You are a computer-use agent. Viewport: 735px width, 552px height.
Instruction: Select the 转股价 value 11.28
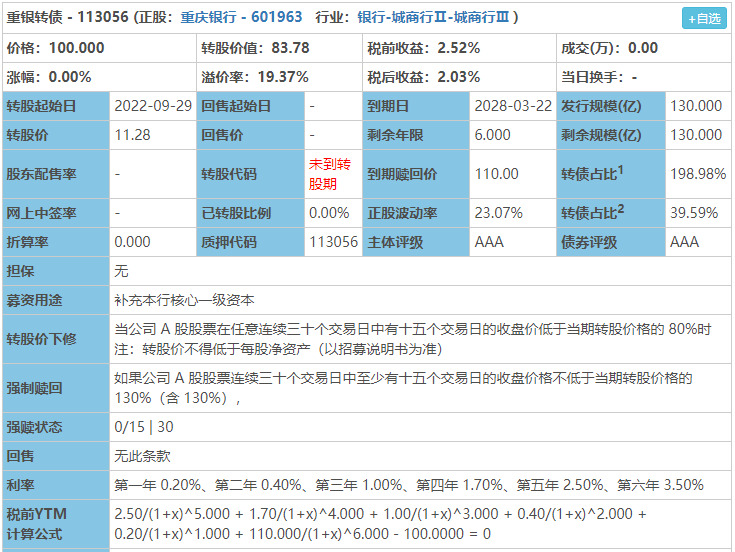point(132,135)
